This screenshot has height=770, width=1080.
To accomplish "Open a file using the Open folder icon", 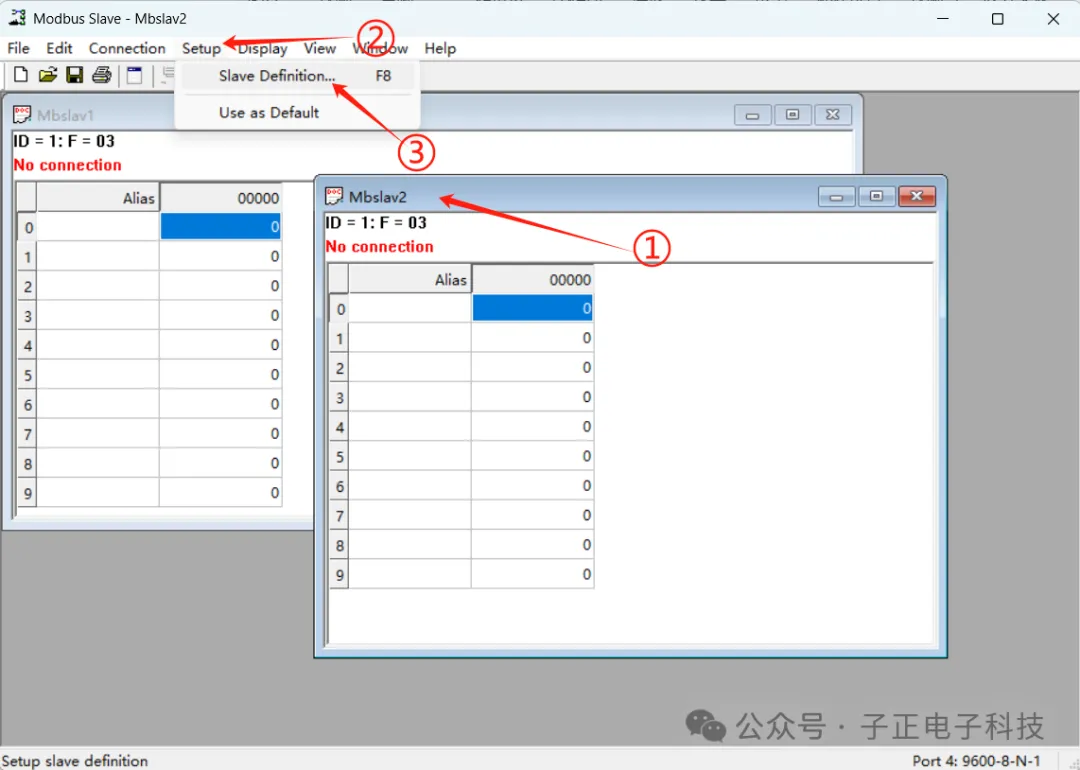I will pos(47,74).
